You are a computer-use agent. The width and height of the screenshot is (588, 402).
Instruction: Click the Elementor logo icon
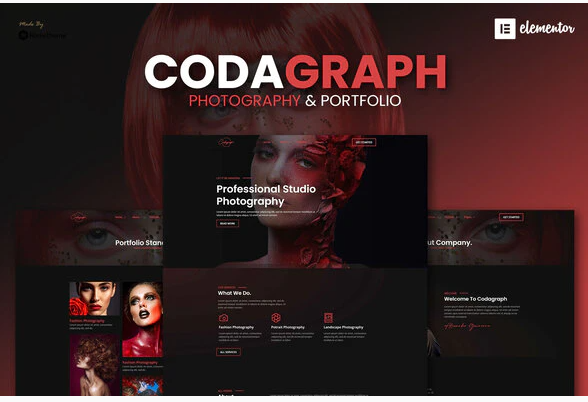[x=505, y=28]
